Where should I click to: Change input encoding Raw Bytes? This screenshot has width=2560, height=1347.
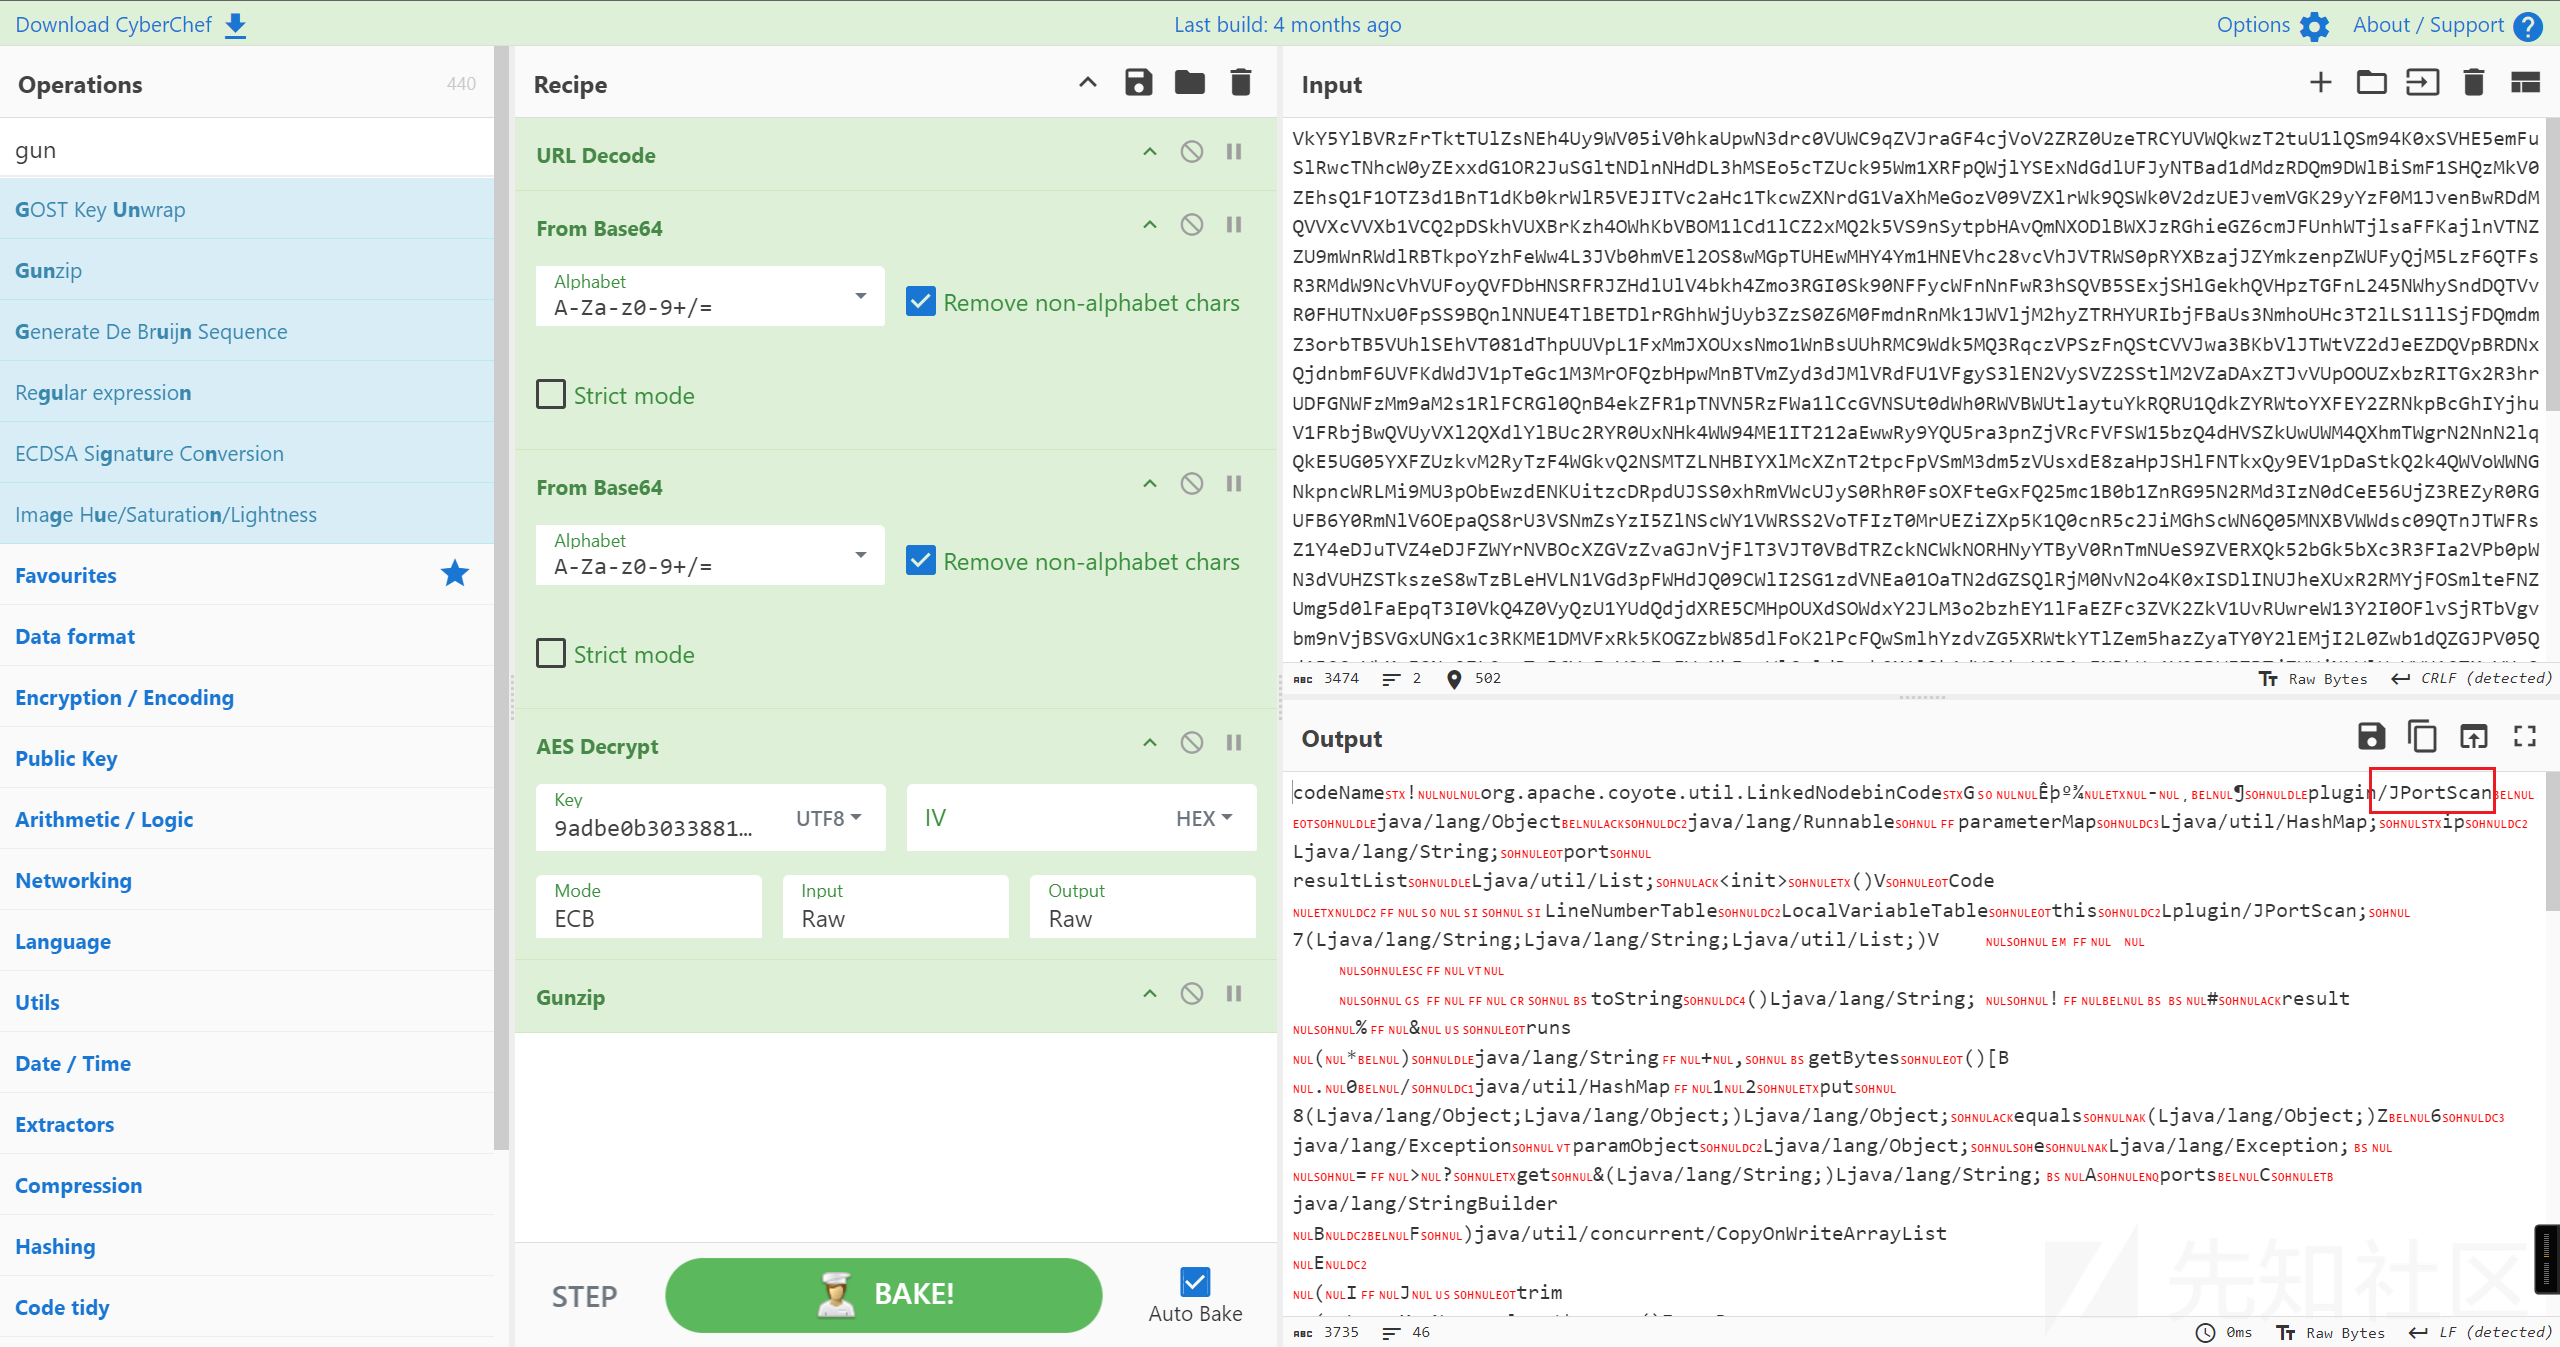[x=2314, y=678]
